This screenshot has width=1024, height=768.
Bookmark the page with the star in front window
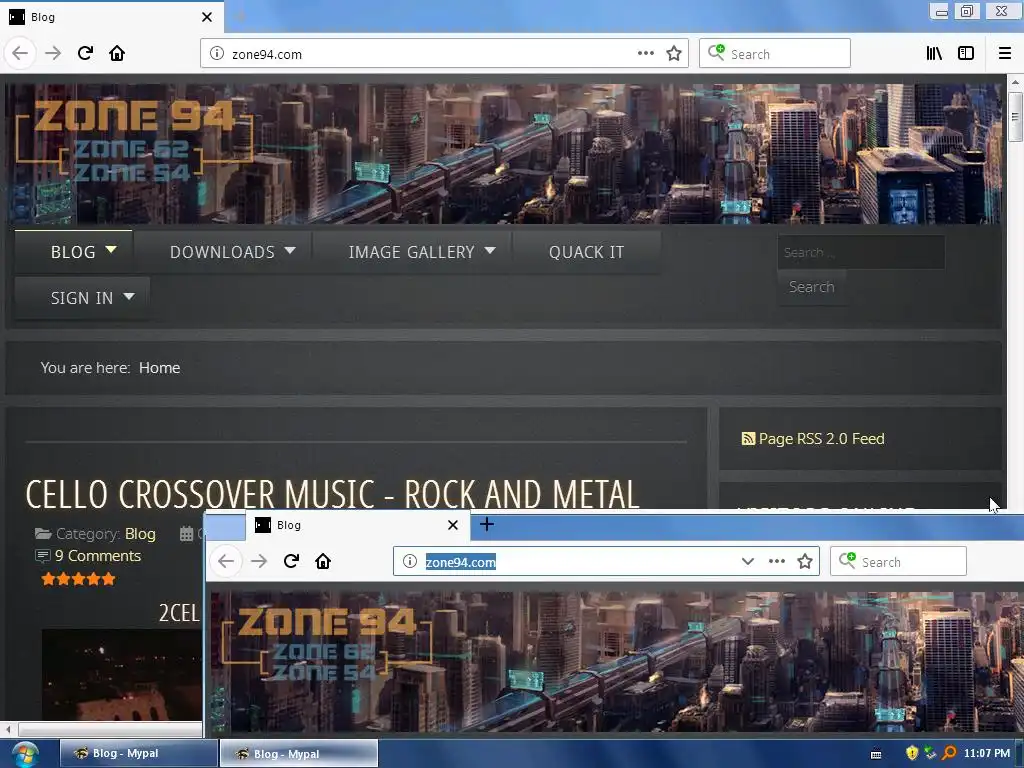point(805,561)
